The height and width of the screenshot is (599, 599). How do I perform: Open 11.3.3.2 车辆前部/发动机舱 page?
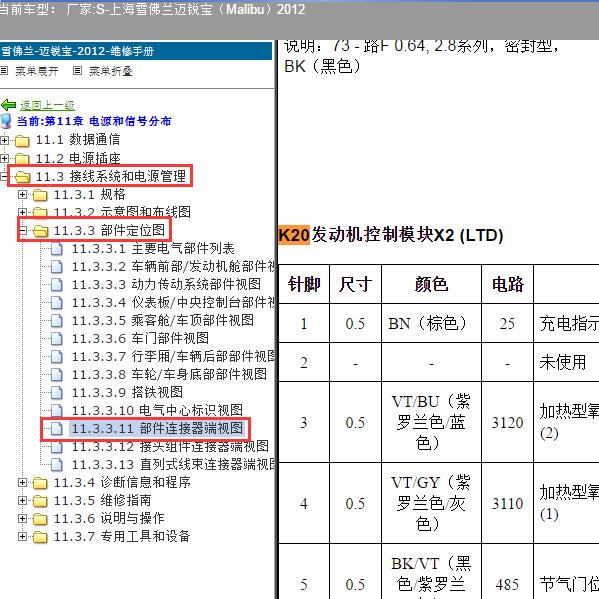(x=173, y=267)
